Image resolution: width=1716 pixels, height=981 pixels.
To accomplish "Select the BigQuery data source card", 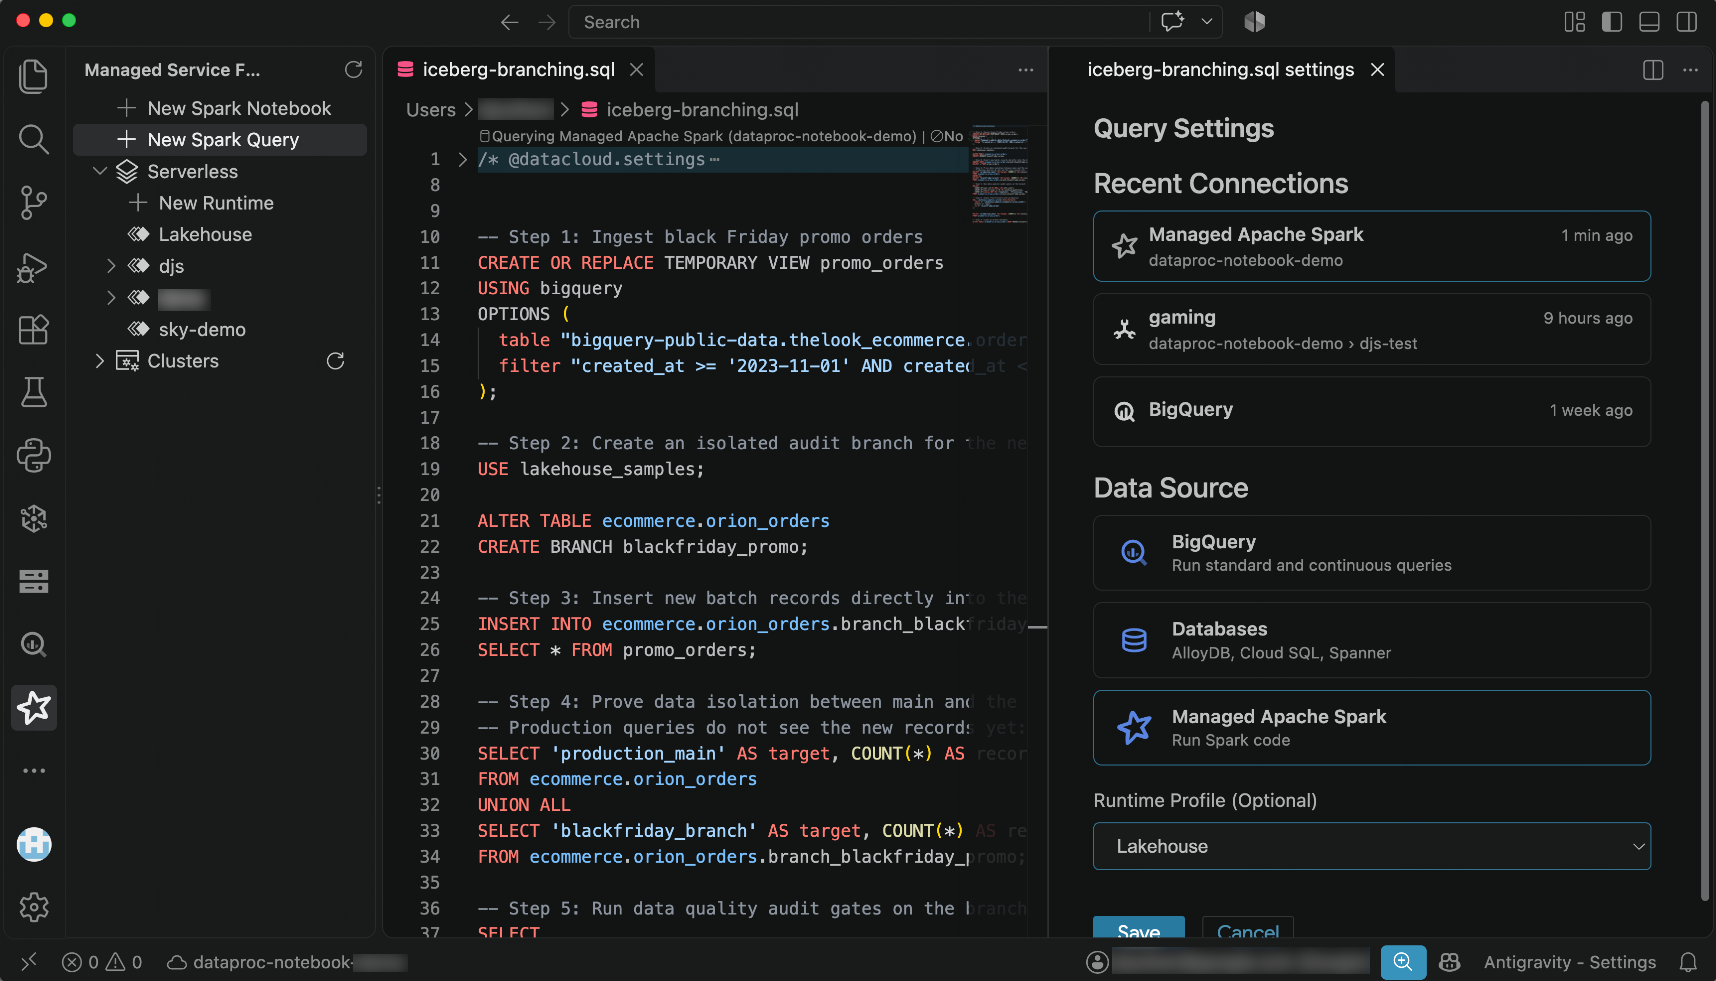I will pyautogui.click(x=1371, y=553).
